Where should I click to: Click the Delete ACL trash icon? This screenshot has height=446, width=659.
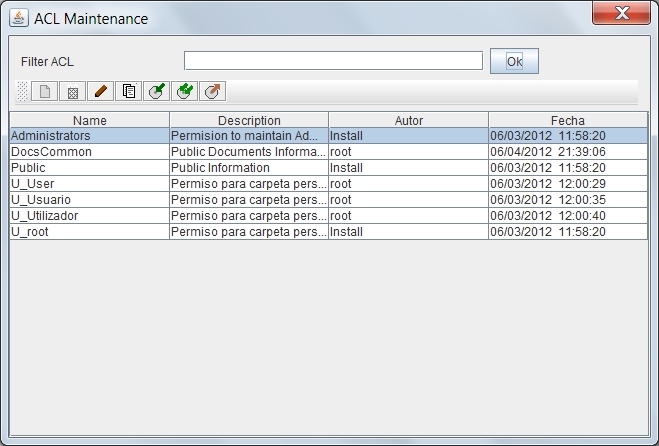pos(73,91)
